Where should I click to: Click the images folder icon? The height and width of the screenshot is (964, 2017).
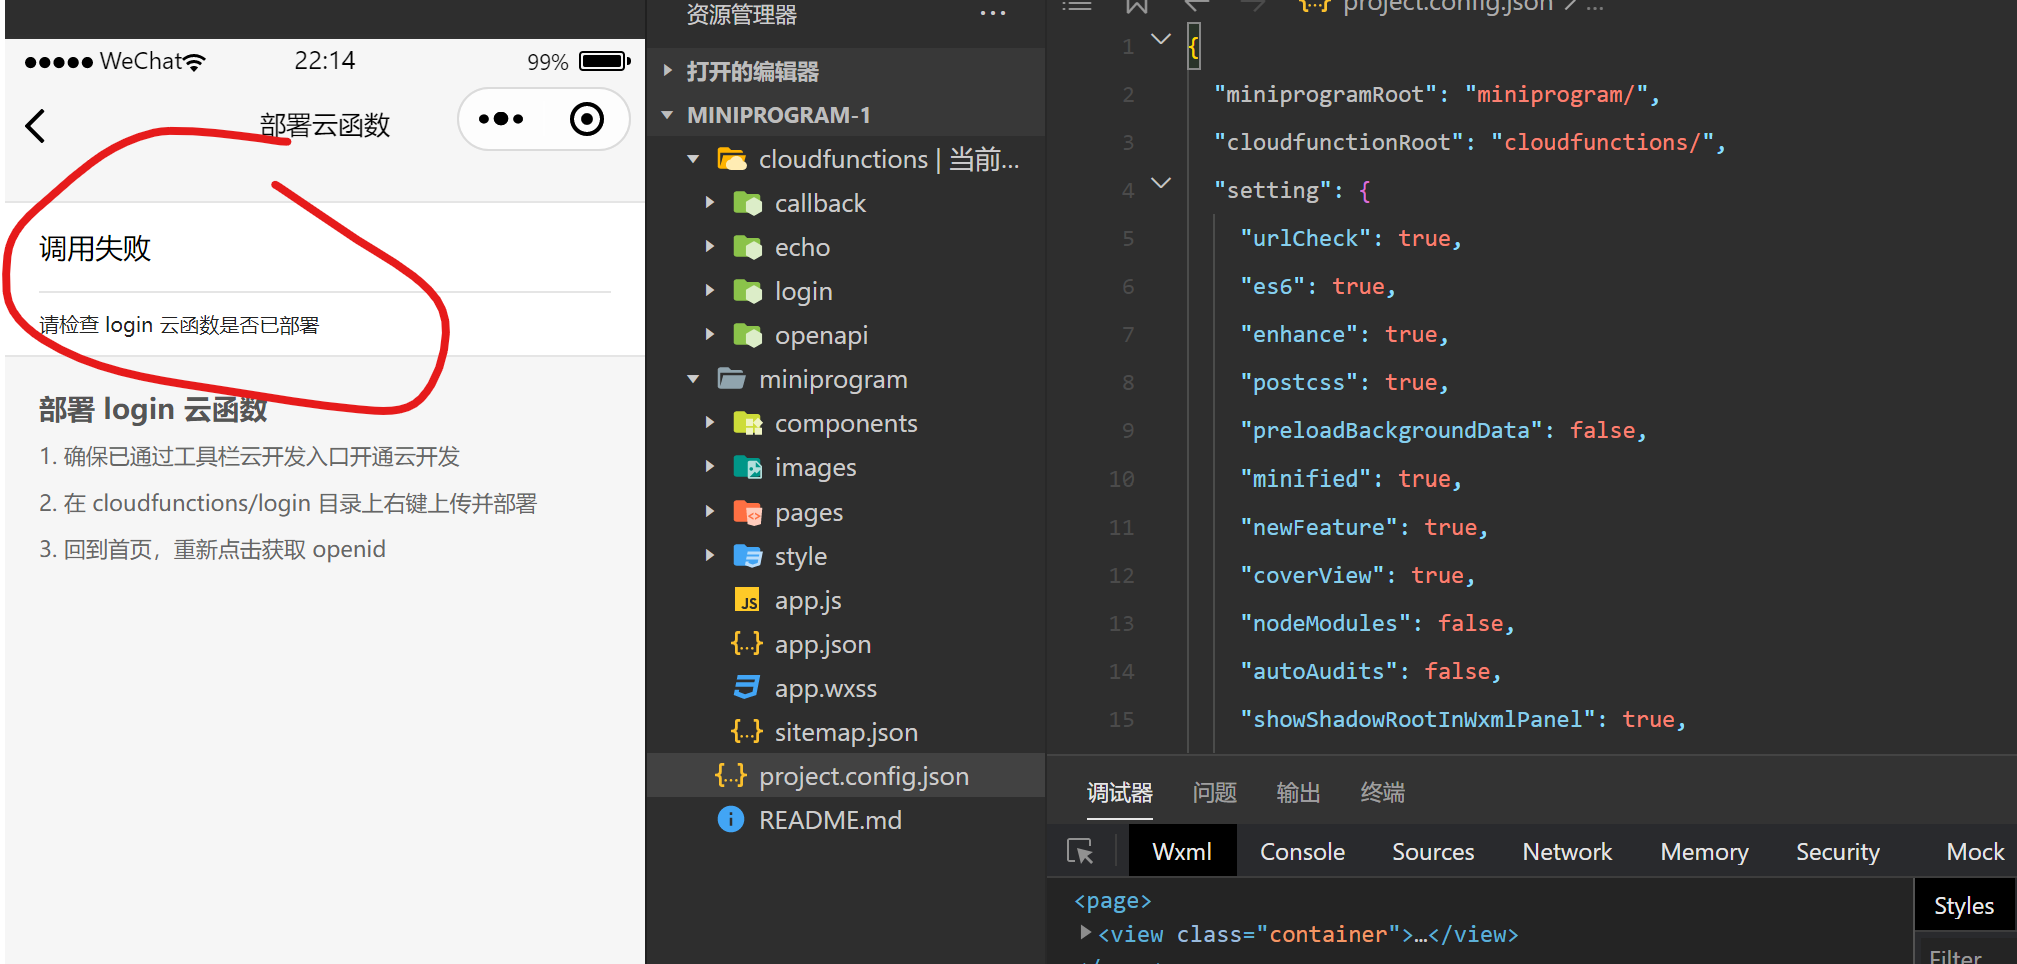(748, 467)
